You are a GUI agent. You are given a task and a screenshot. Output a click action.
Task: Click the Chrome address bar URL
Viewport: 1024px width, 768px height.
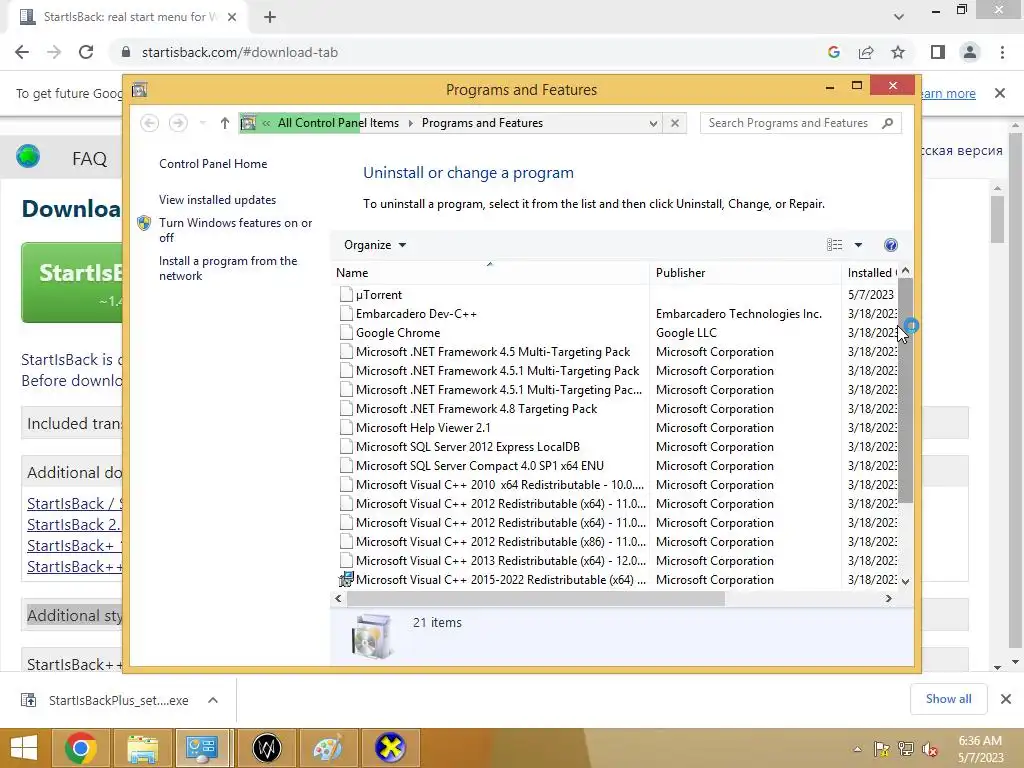pos(240,52)
